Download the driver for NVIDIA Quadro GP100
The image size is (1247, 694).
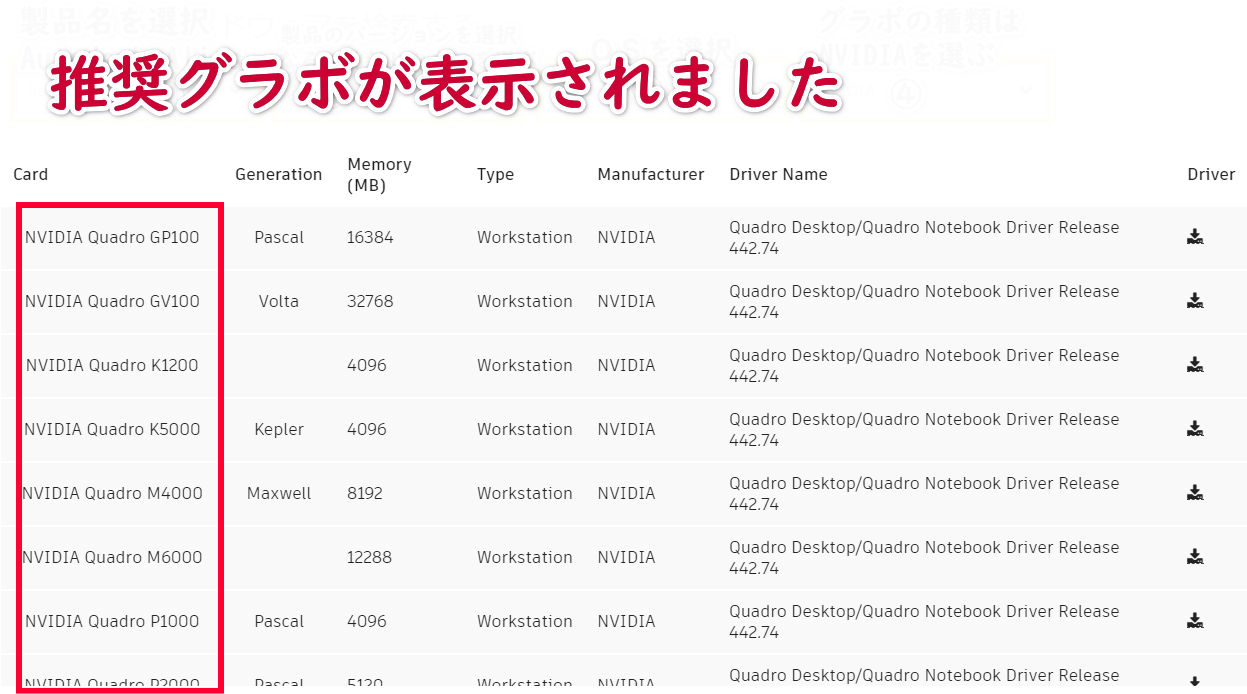tap(1195, 237)
